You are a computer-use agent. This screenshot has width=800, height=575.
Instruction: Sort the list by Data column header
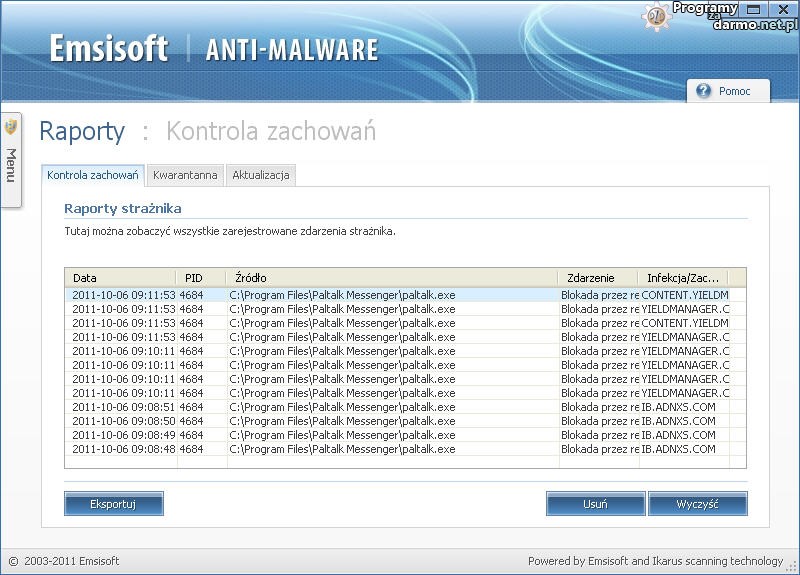(120, 278)
